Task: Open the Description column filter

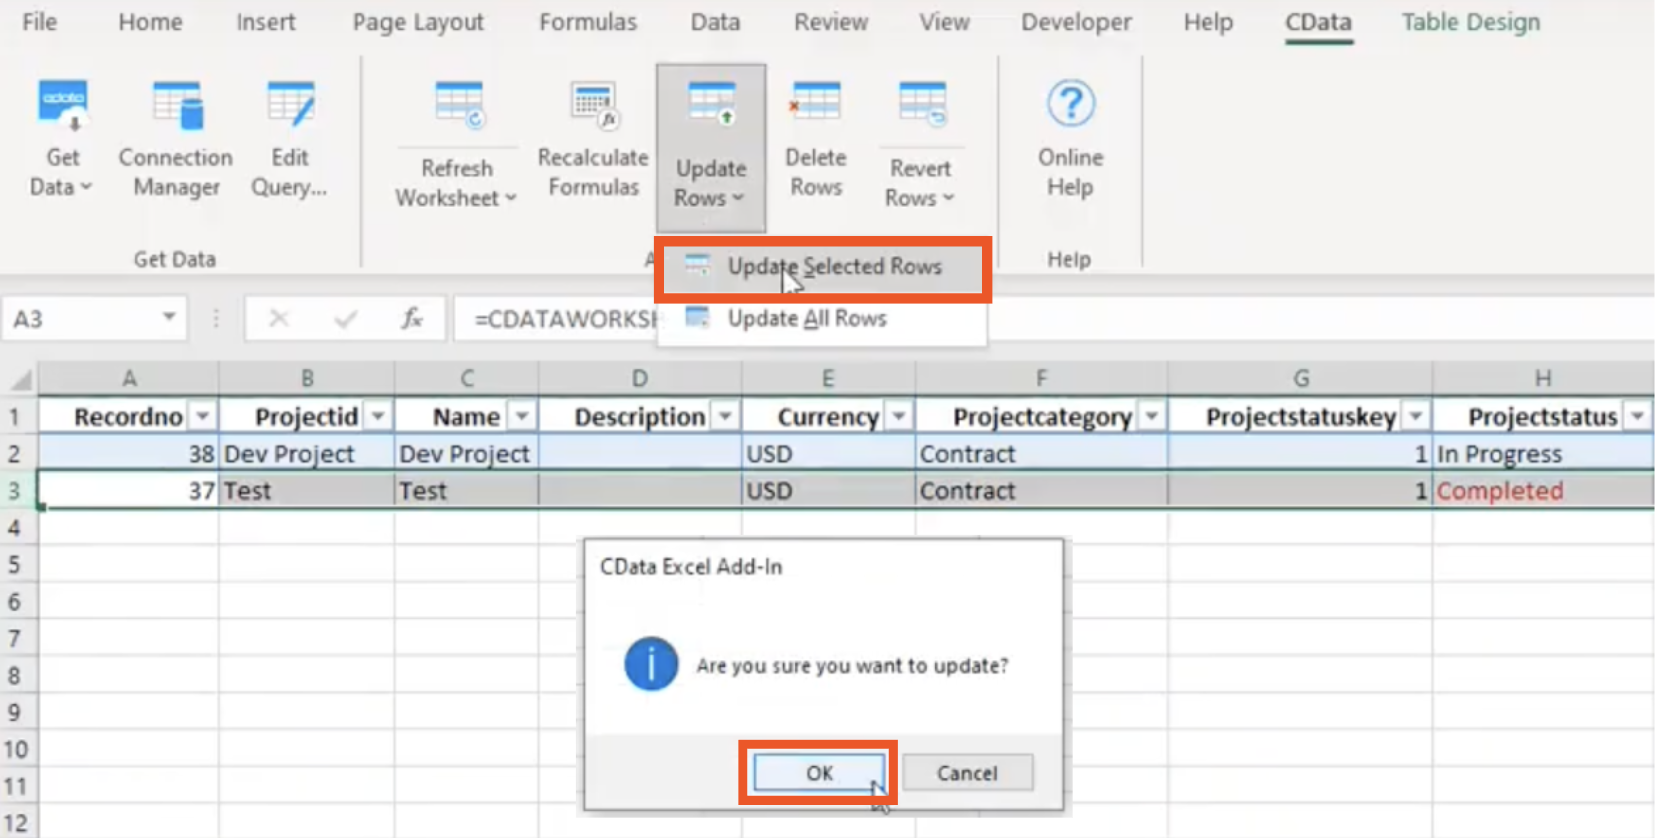Action: pos(726,416)
